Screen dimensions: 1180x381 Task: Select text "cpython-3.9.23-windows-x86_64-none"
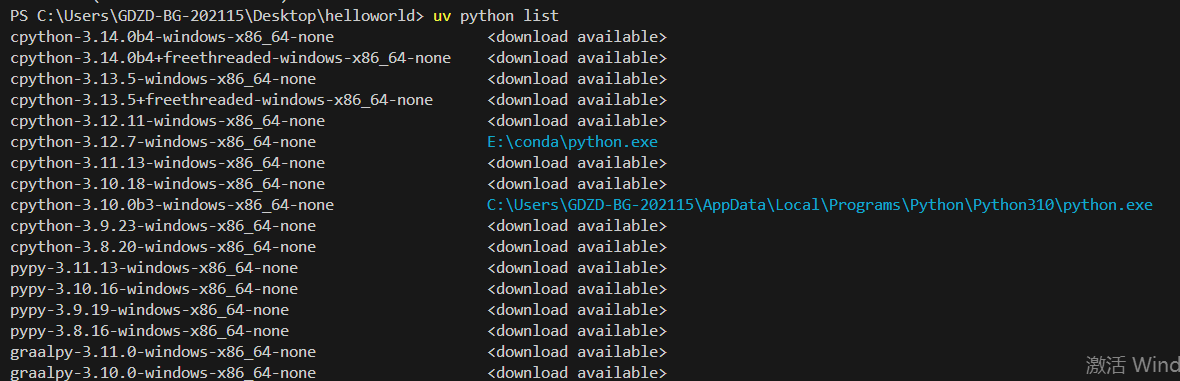click(x=163, y=227)
